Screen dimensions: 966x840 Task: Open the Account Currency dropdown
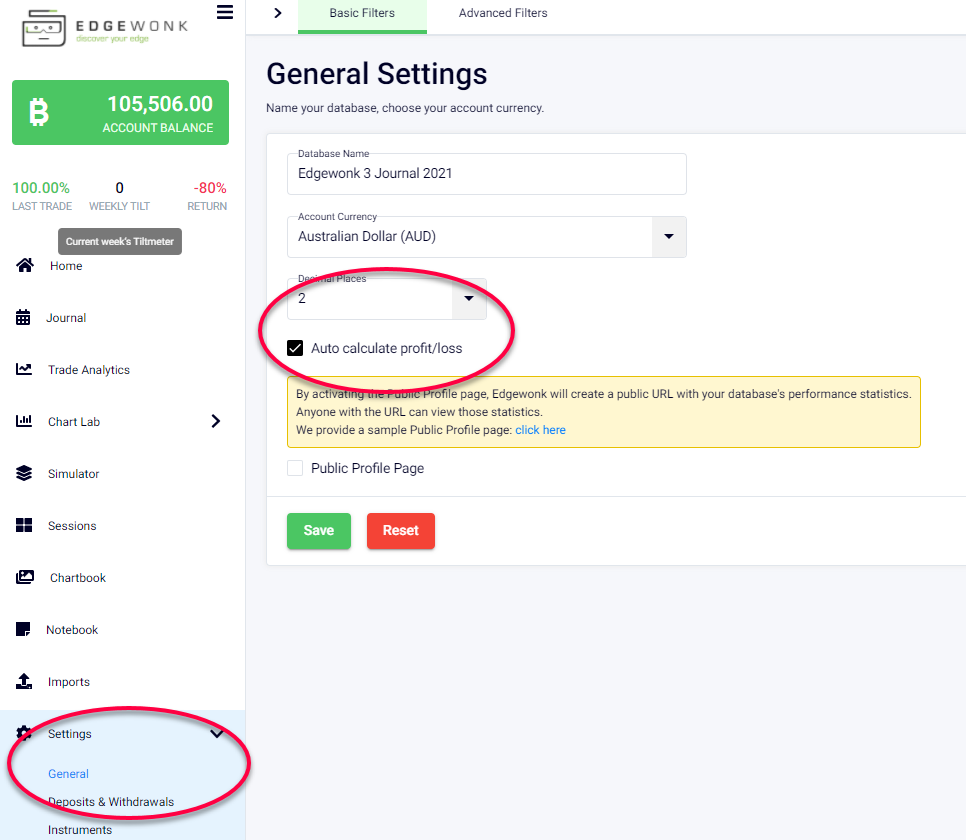click(x=668, y=237)
